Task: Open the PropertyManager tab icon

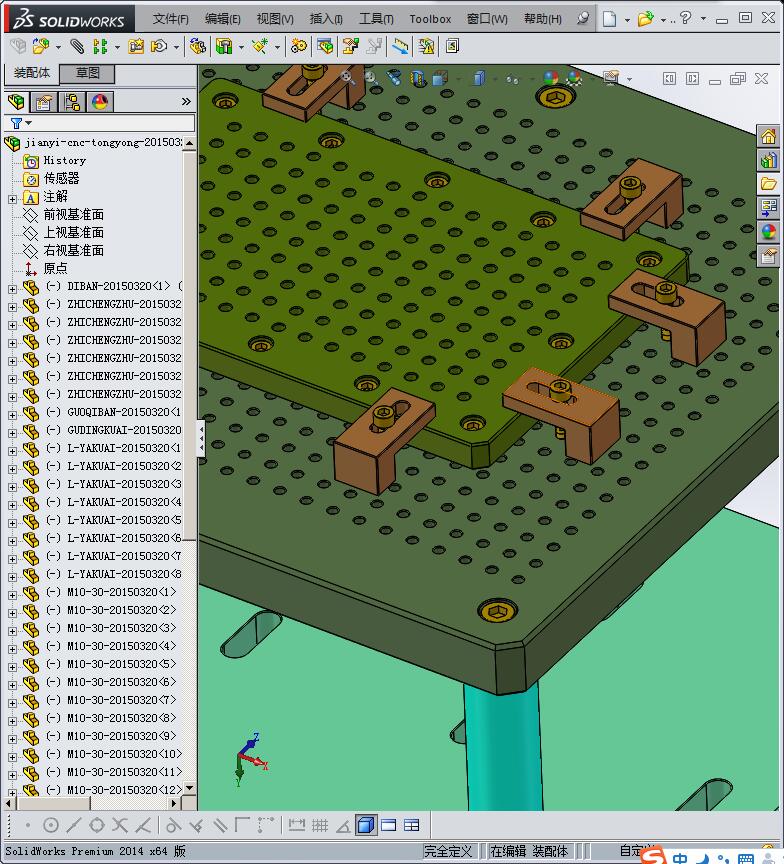Action: click(x=44, y=102)
